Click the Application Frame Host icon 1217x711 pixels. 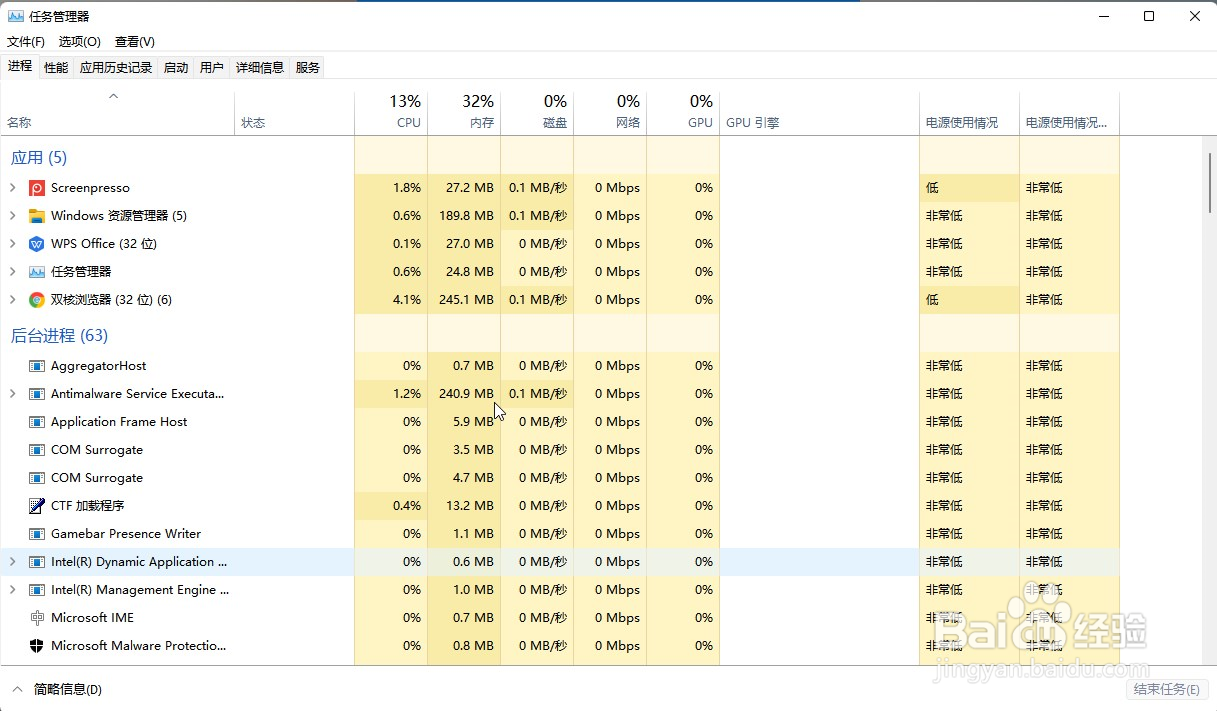(37, 422)
